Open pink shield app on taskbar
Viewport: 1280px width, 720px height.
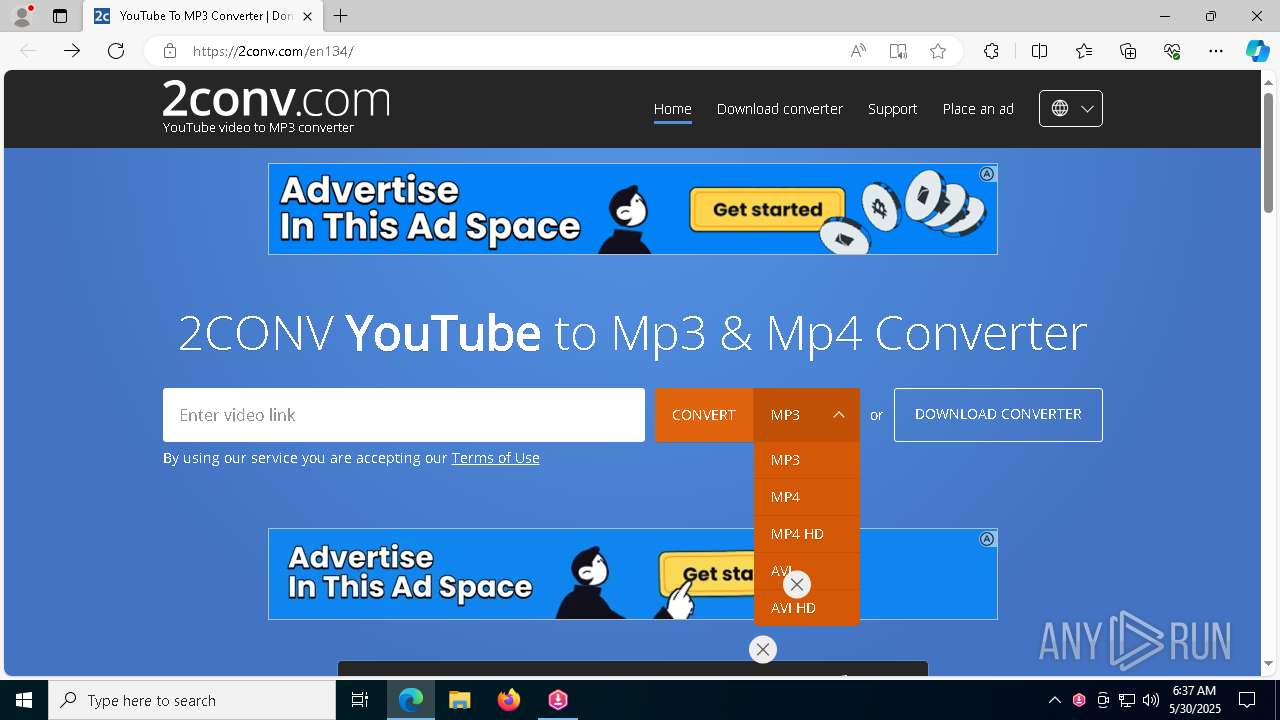pos(558,700)
